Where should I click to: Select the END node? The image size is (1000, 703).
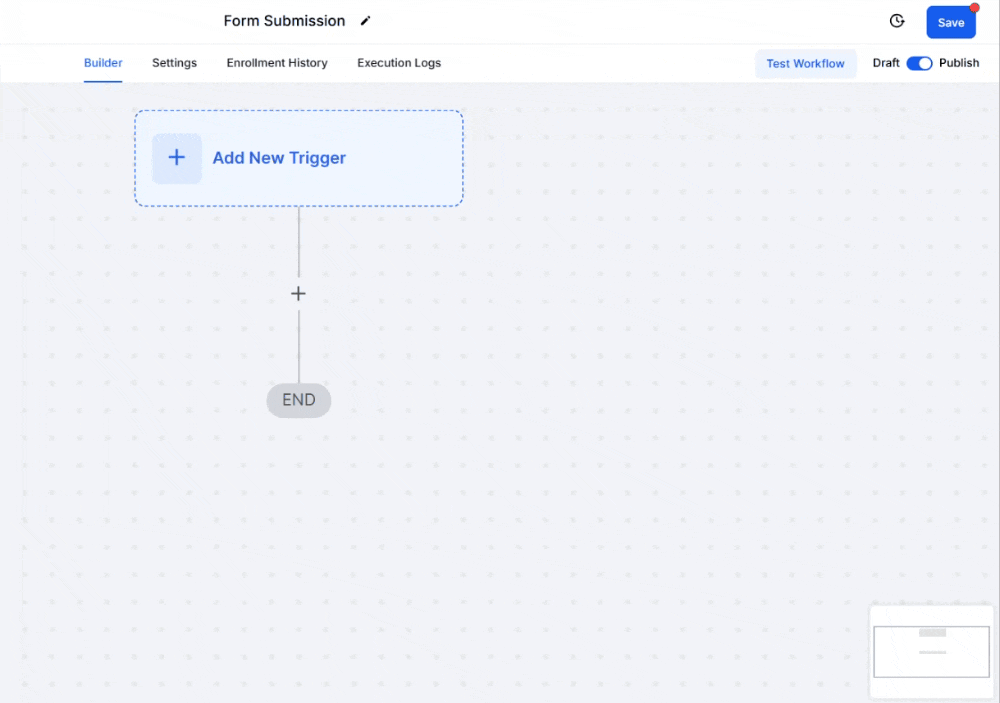[298, 400]
